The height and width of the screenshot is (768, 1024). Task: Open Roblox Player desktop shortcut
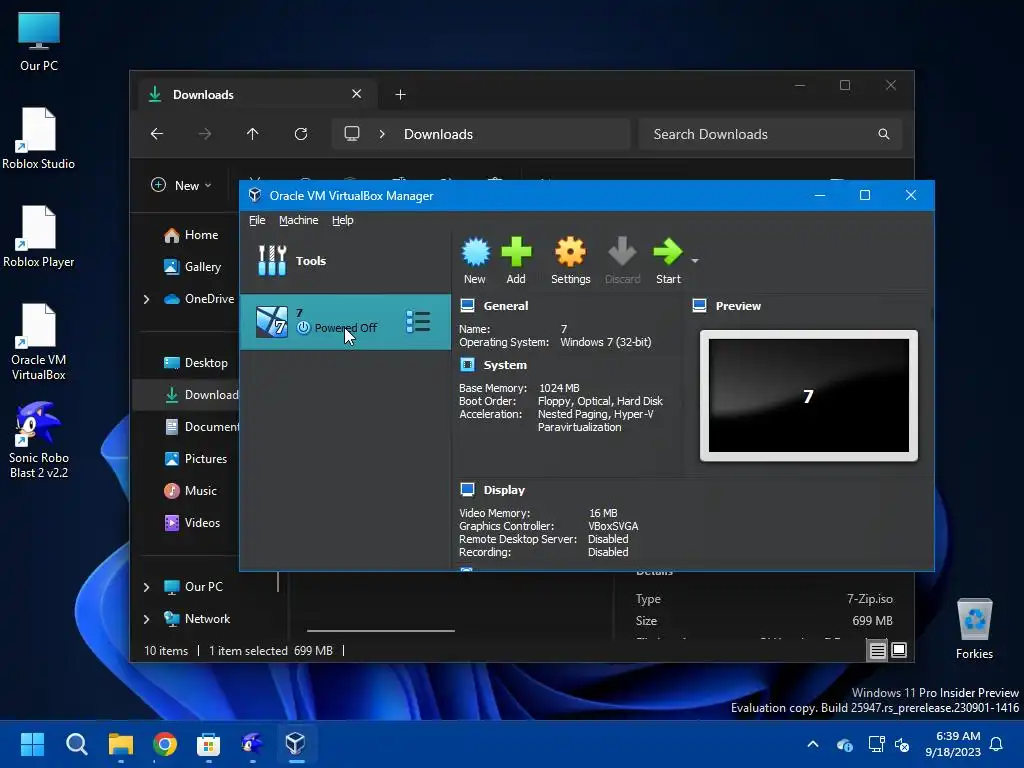tap(39, 236)
